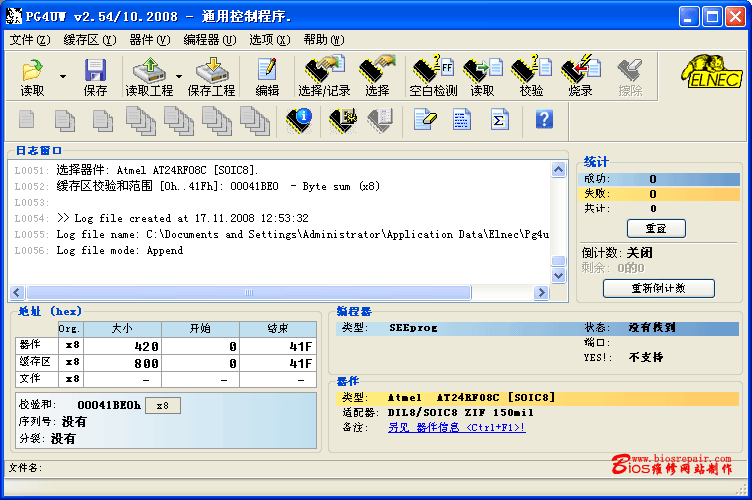This screenshot has height=500, width=752.
Task: Click the 读取 load file toolbar icon
Action: [32, 77]
